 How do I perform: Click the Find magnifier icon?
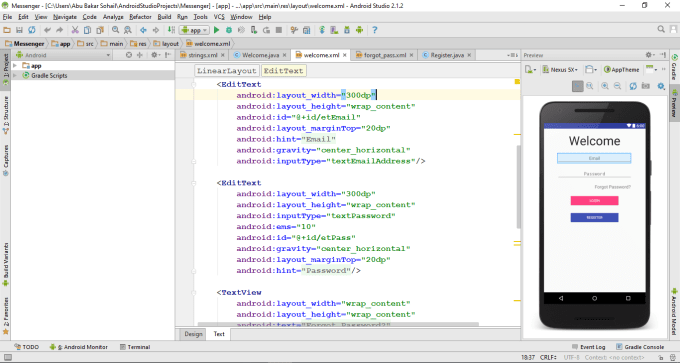115,30
